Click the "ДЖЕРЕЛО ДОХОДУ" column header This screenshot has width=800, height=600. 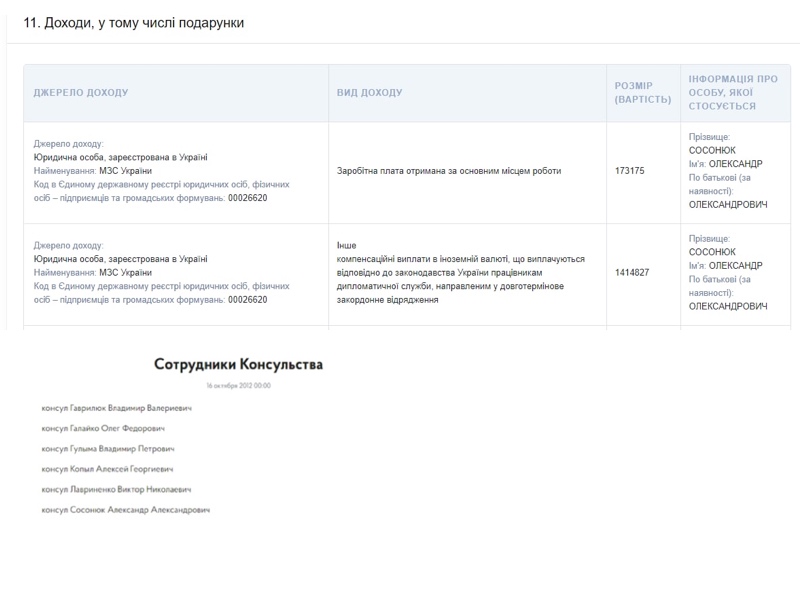(x=81, y=93)
